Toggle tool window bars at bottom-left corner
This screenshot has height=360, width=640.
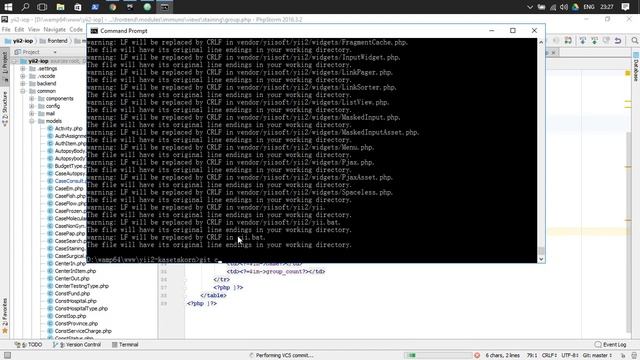coord(7,356)
